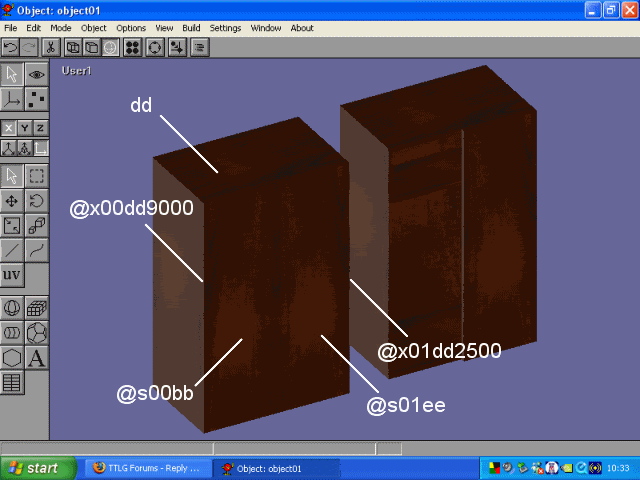Viewport: 640px width, 480px height.
Task: Click the View menu item
Action: pyautogui.click(x=164, y=28)
